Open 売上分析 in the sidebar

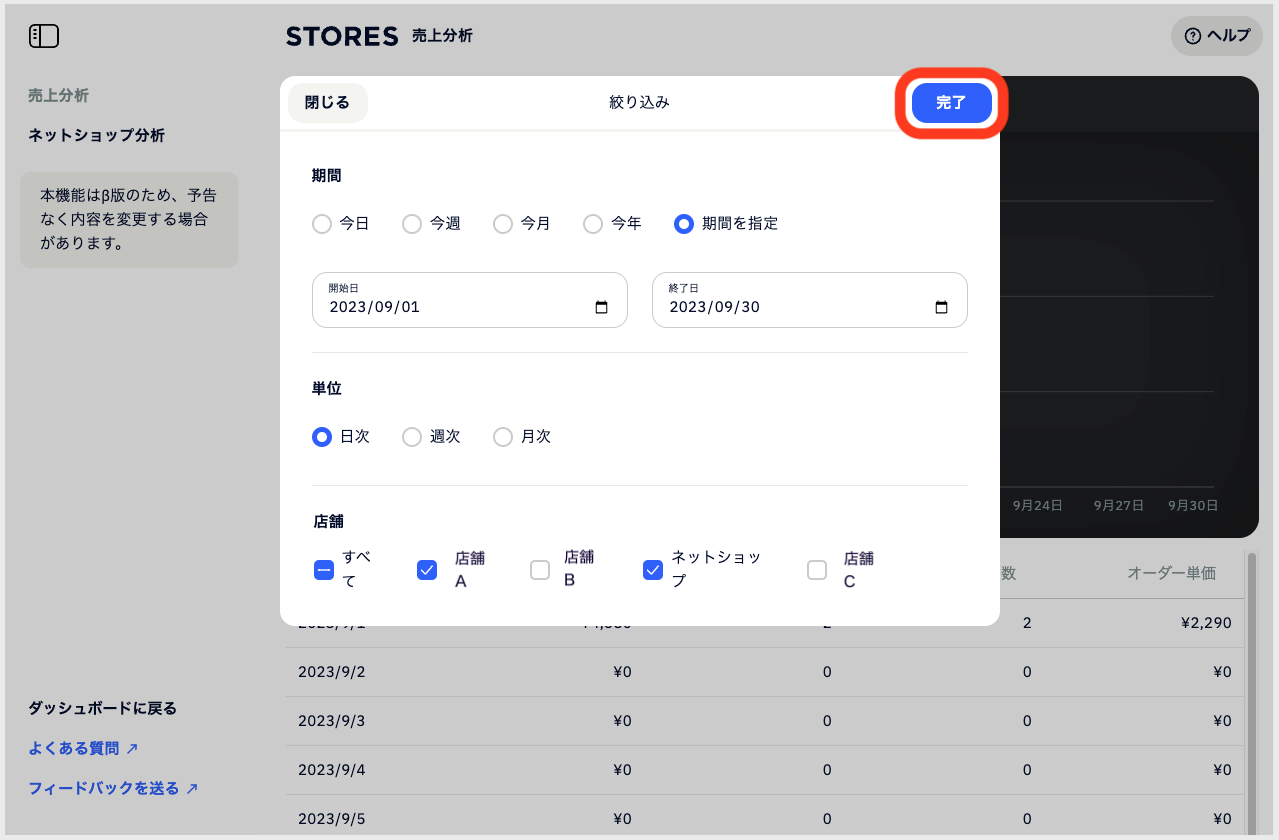click(x=58, y=96)
